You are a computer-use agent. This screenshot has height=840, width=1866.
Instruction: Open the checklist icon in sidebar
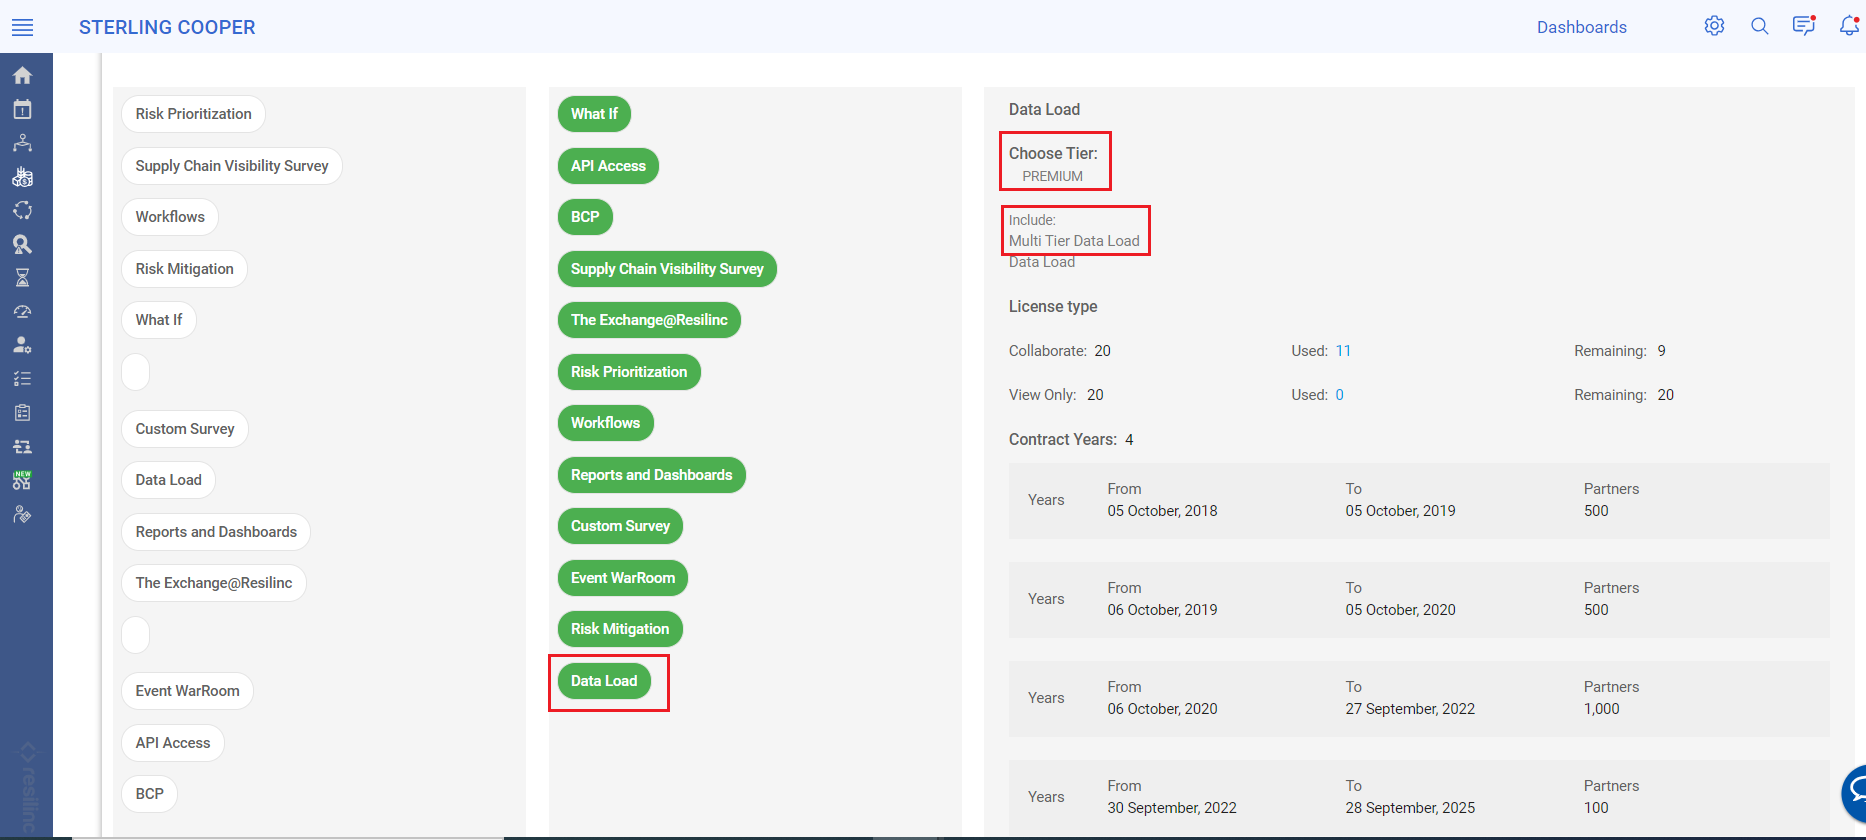pyautogui.click(x=22, y=379)
